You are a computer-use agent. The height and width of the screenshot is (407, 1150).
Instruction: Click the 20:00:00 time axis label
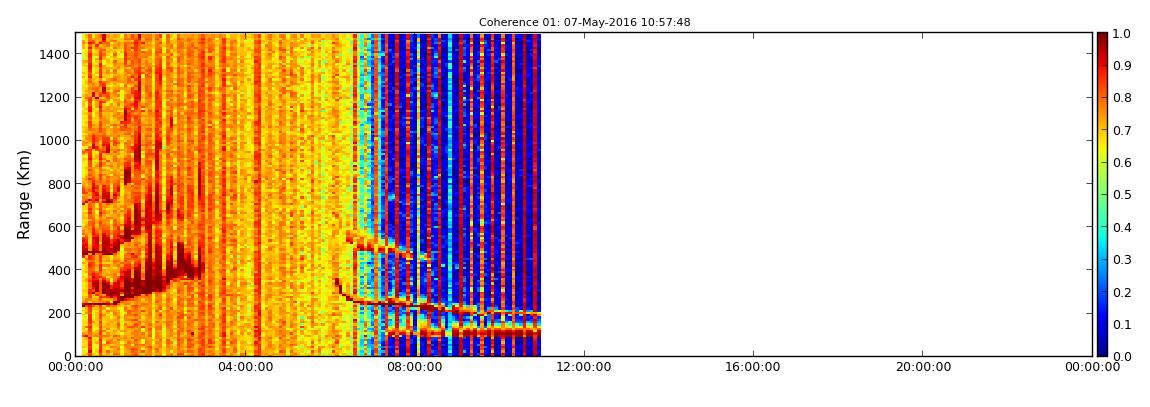923,368
